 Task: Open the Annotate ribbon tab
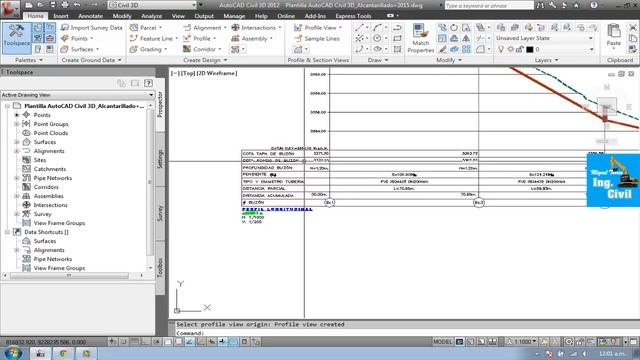(x=90, y=16)
